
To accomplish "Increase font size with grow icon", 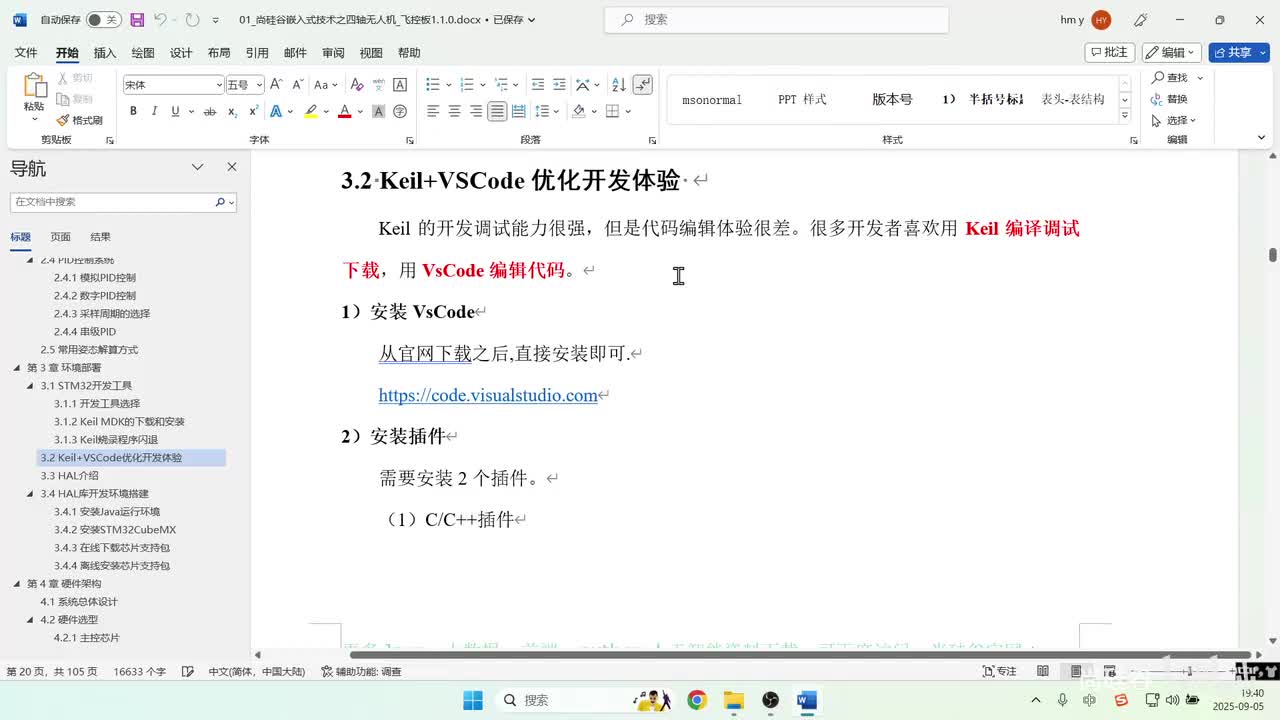I will point(276,85).
